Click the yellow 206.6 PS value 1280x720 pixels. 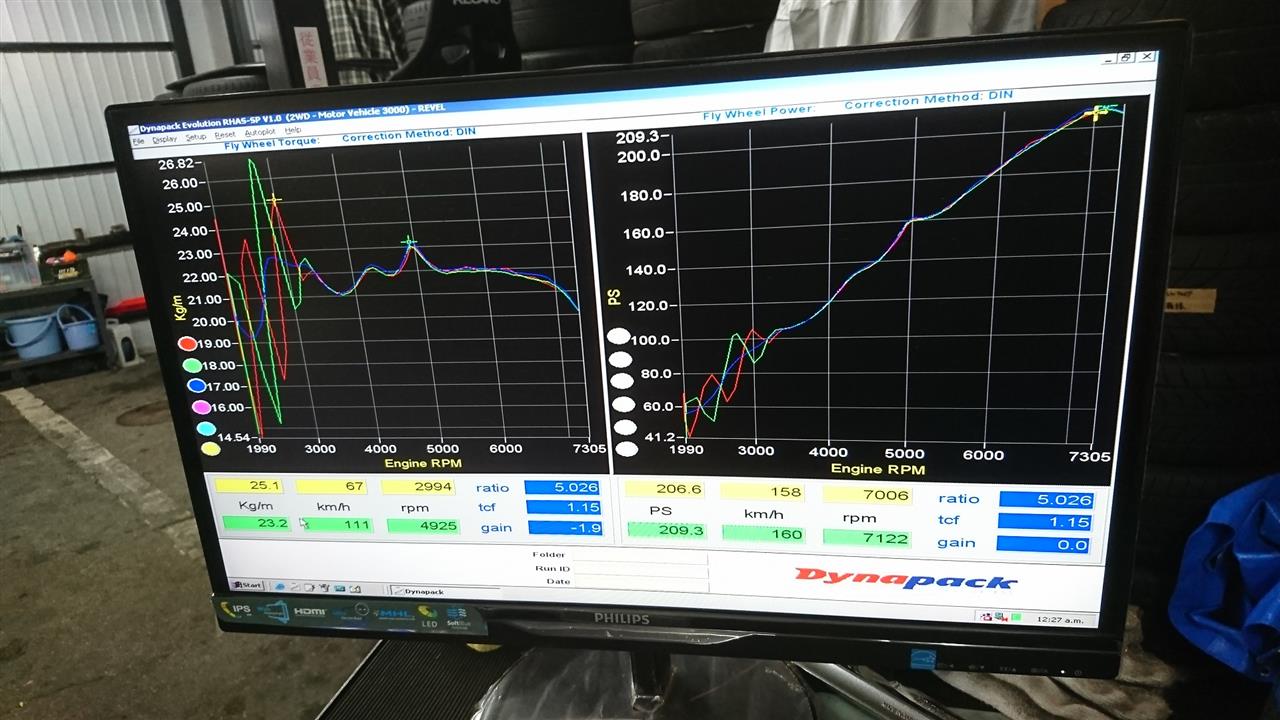click(662, 490)
